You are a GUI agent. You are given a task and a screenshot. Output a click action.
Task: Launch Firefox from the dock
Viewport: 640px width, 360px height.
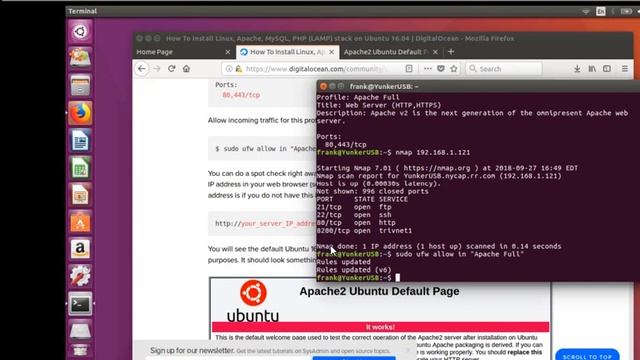pos(80,113)
